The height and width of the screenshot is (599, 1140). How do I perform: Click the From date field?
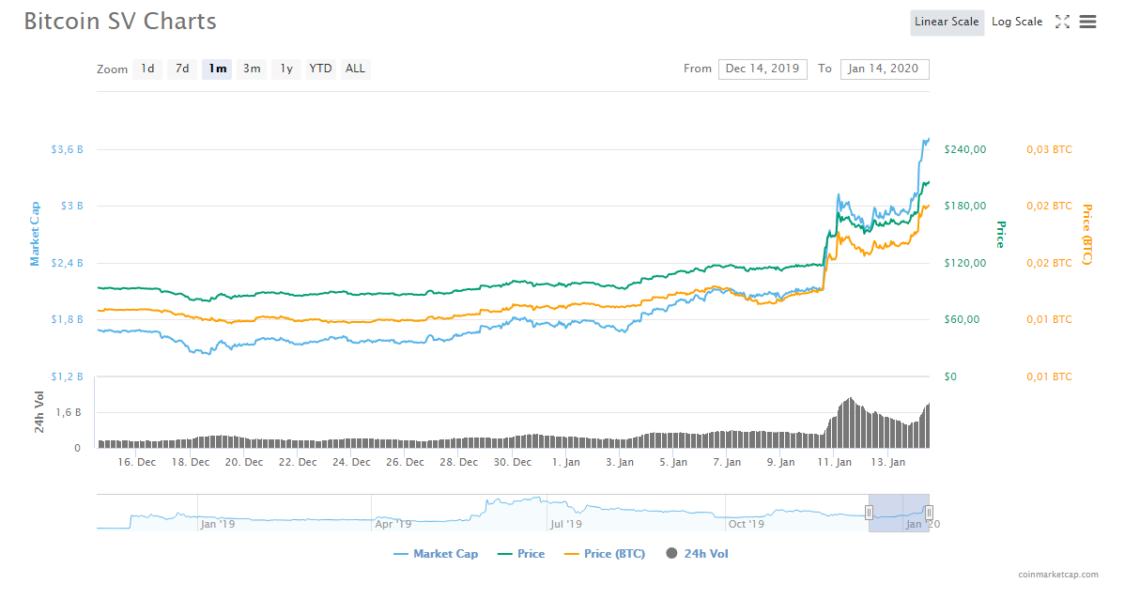pyautogui.click(x=762, y=69)
